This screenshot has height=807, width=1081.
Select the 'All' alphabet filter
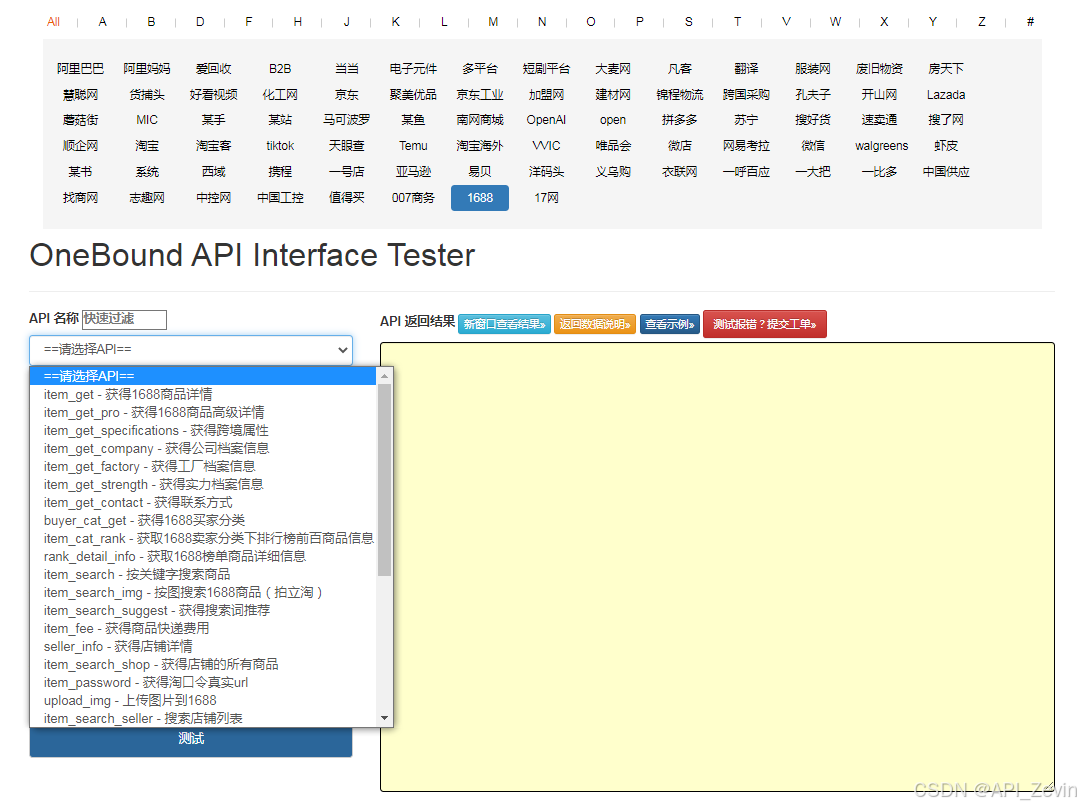tap(53, 22)
